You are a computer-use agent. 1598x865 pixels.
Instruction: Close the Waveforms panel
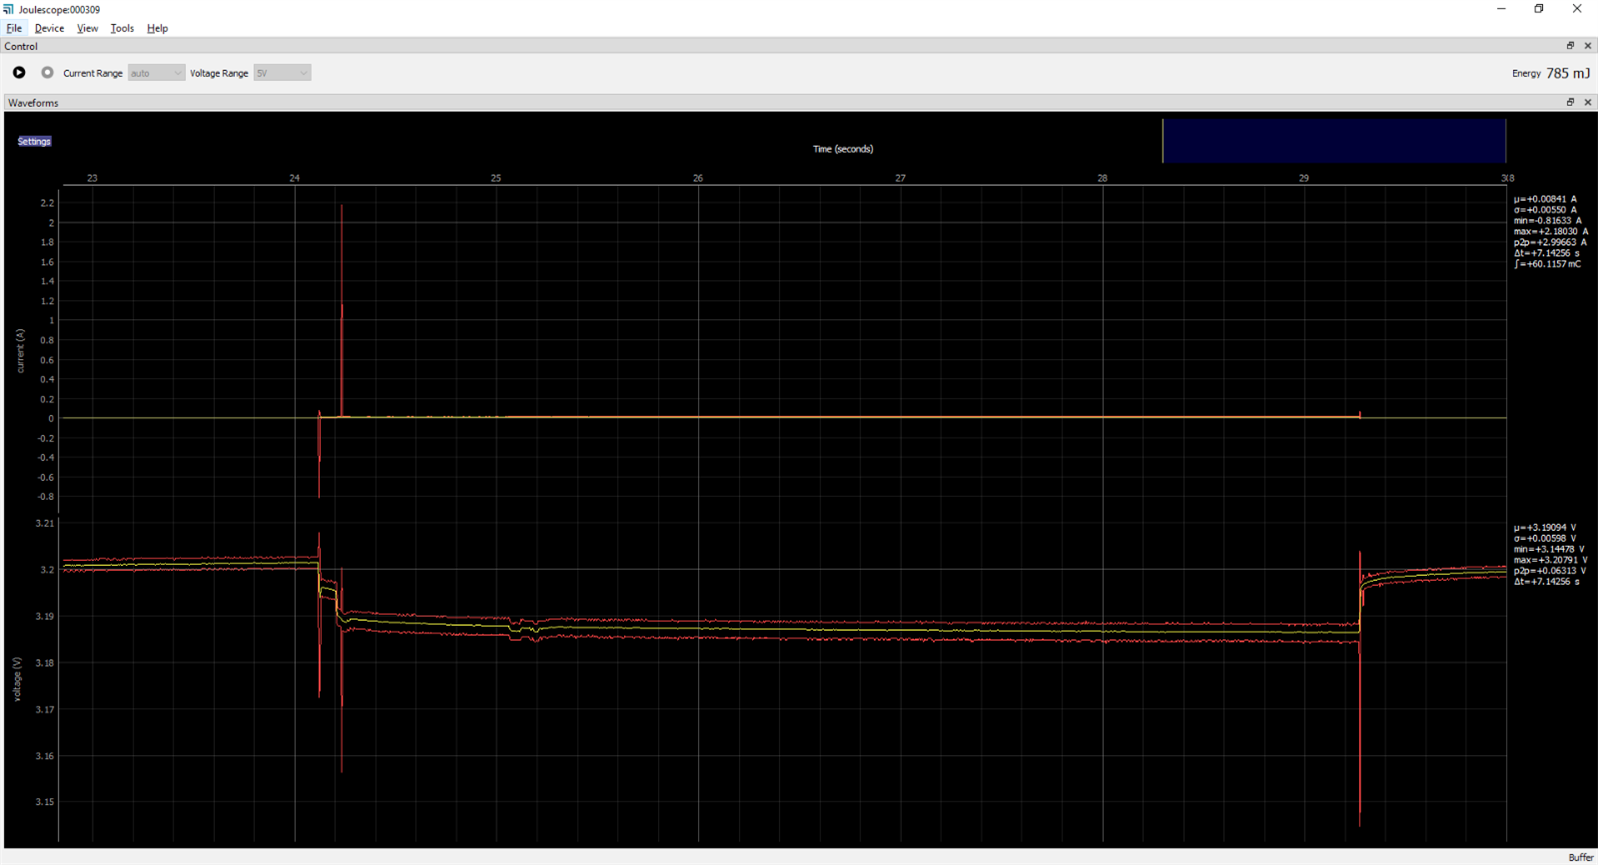[1587, 102]
